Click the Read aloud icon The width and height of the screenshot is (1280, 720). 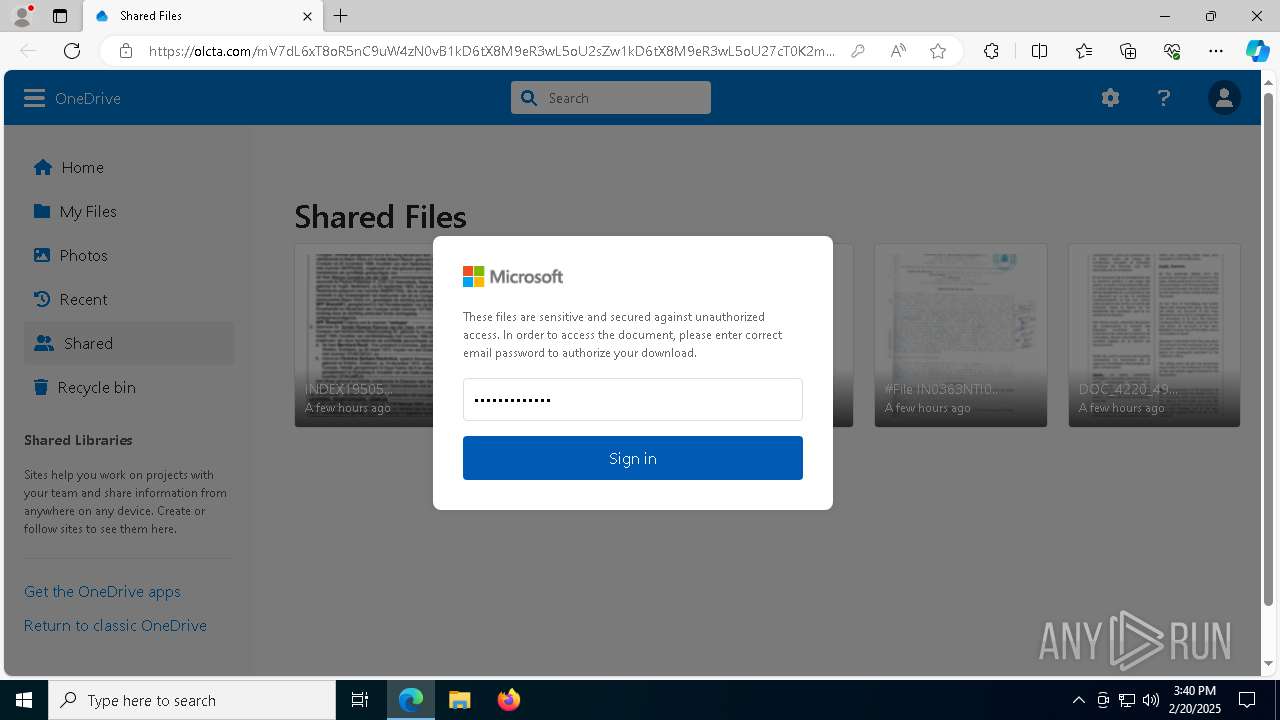click(x=898, y=51)
